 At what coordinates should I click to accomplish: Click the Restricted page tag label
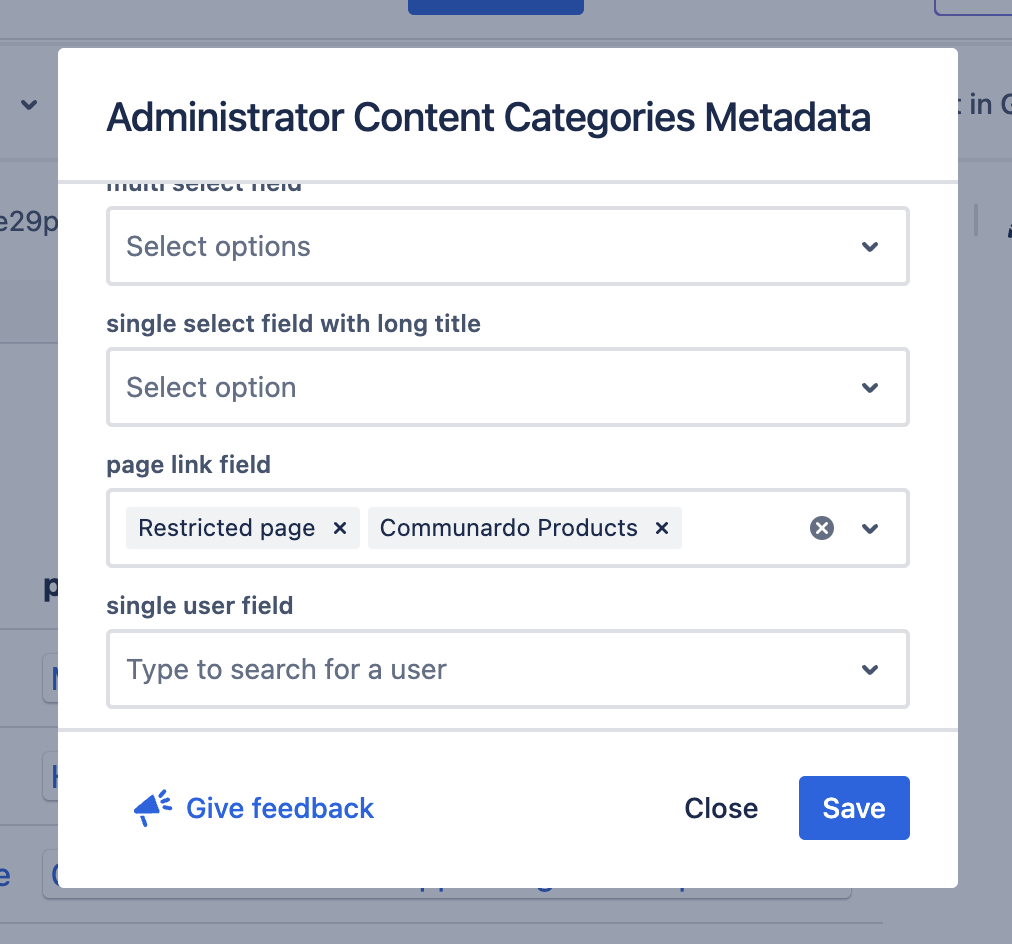227,528
